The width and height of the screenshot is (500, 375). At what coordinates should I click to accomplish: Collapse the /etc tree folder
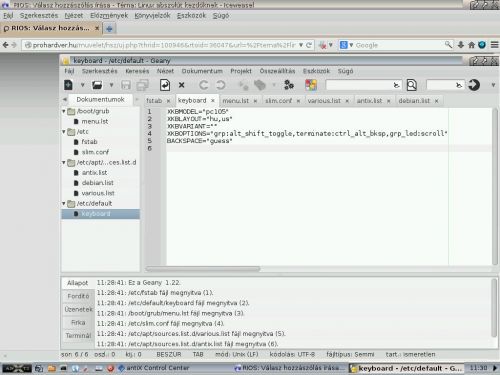(x=64, y=132)
